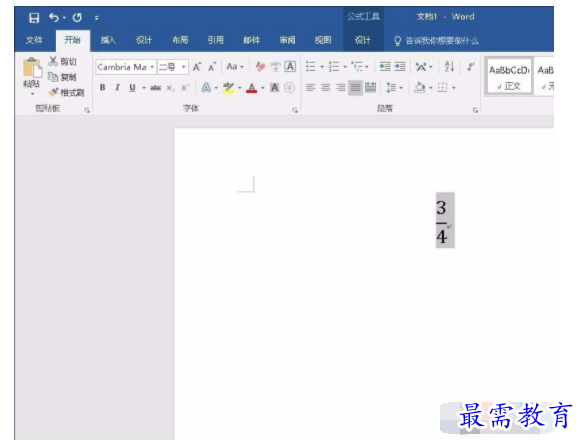Click the Shading paint bucket

tap(420, 88)
